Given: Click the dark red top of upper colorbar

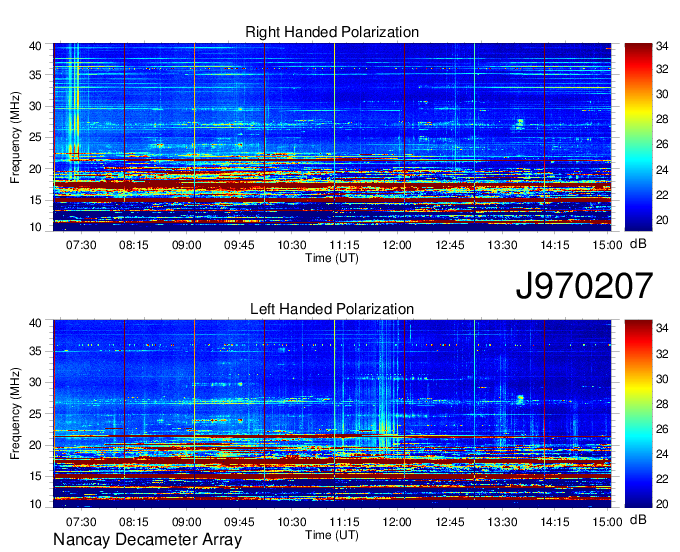Looking at the screenshot, I should tap(638, 48).
